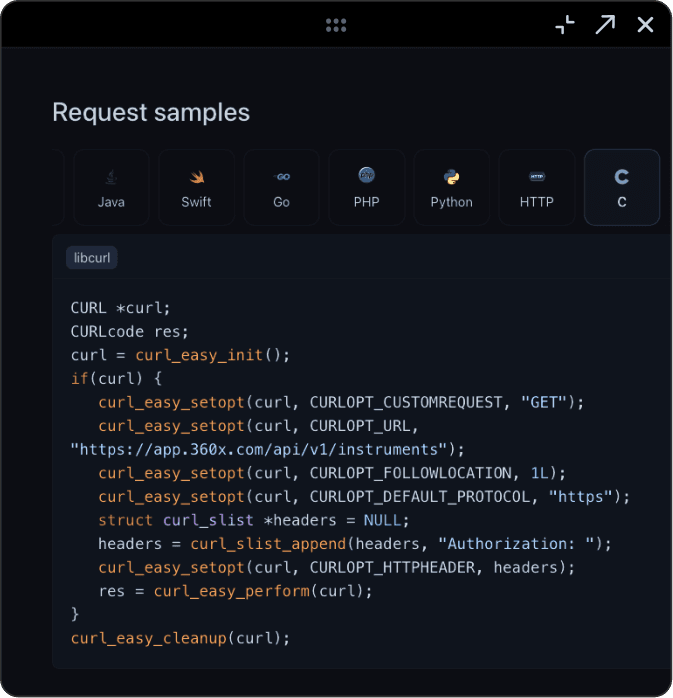Screen dimensions: 673x698
Task: Open the Python request sample
Action: coord(451,187)
